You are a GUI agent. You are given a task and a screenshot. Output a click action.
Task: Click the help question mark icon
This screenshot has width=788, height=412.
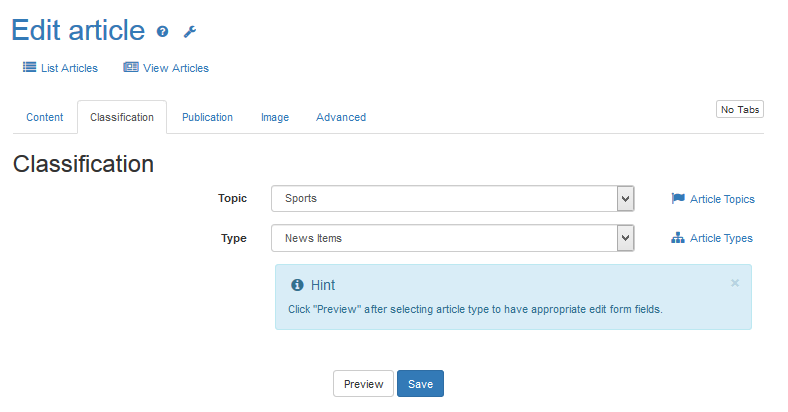(x=163, y=32)
